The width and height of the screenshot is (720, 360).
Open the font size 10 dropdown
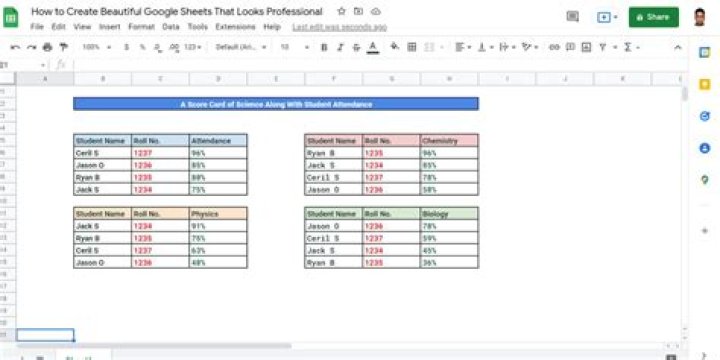tap(294, 47)
